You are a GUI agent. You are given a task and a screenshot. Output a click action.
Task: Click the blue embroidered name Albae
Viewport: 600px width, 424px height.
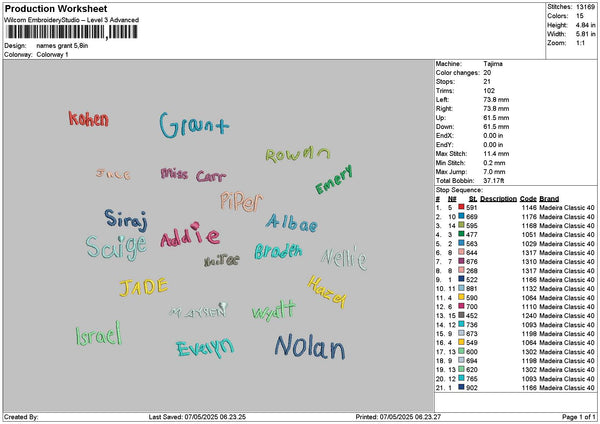tap(291, 223)
